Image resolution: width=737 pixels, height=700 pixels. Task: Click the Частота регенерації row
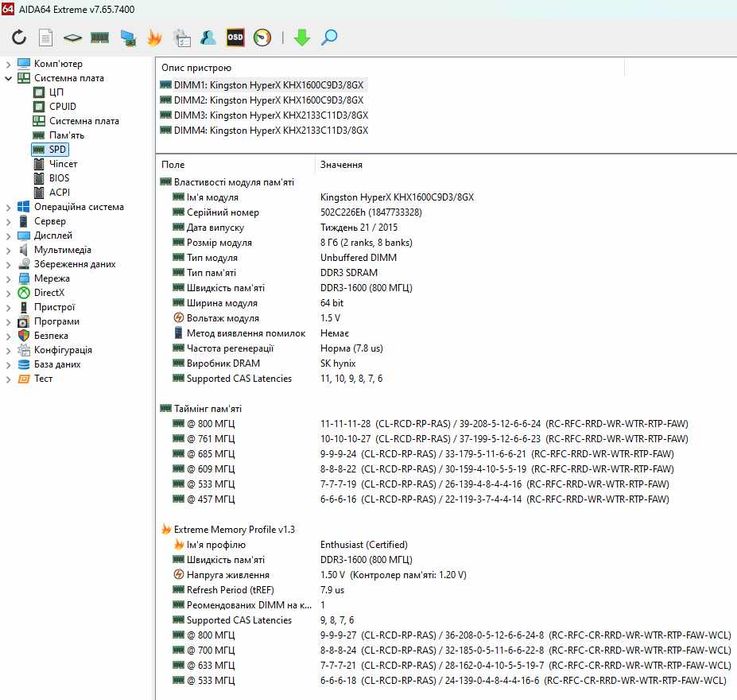[x=278, y=348]
